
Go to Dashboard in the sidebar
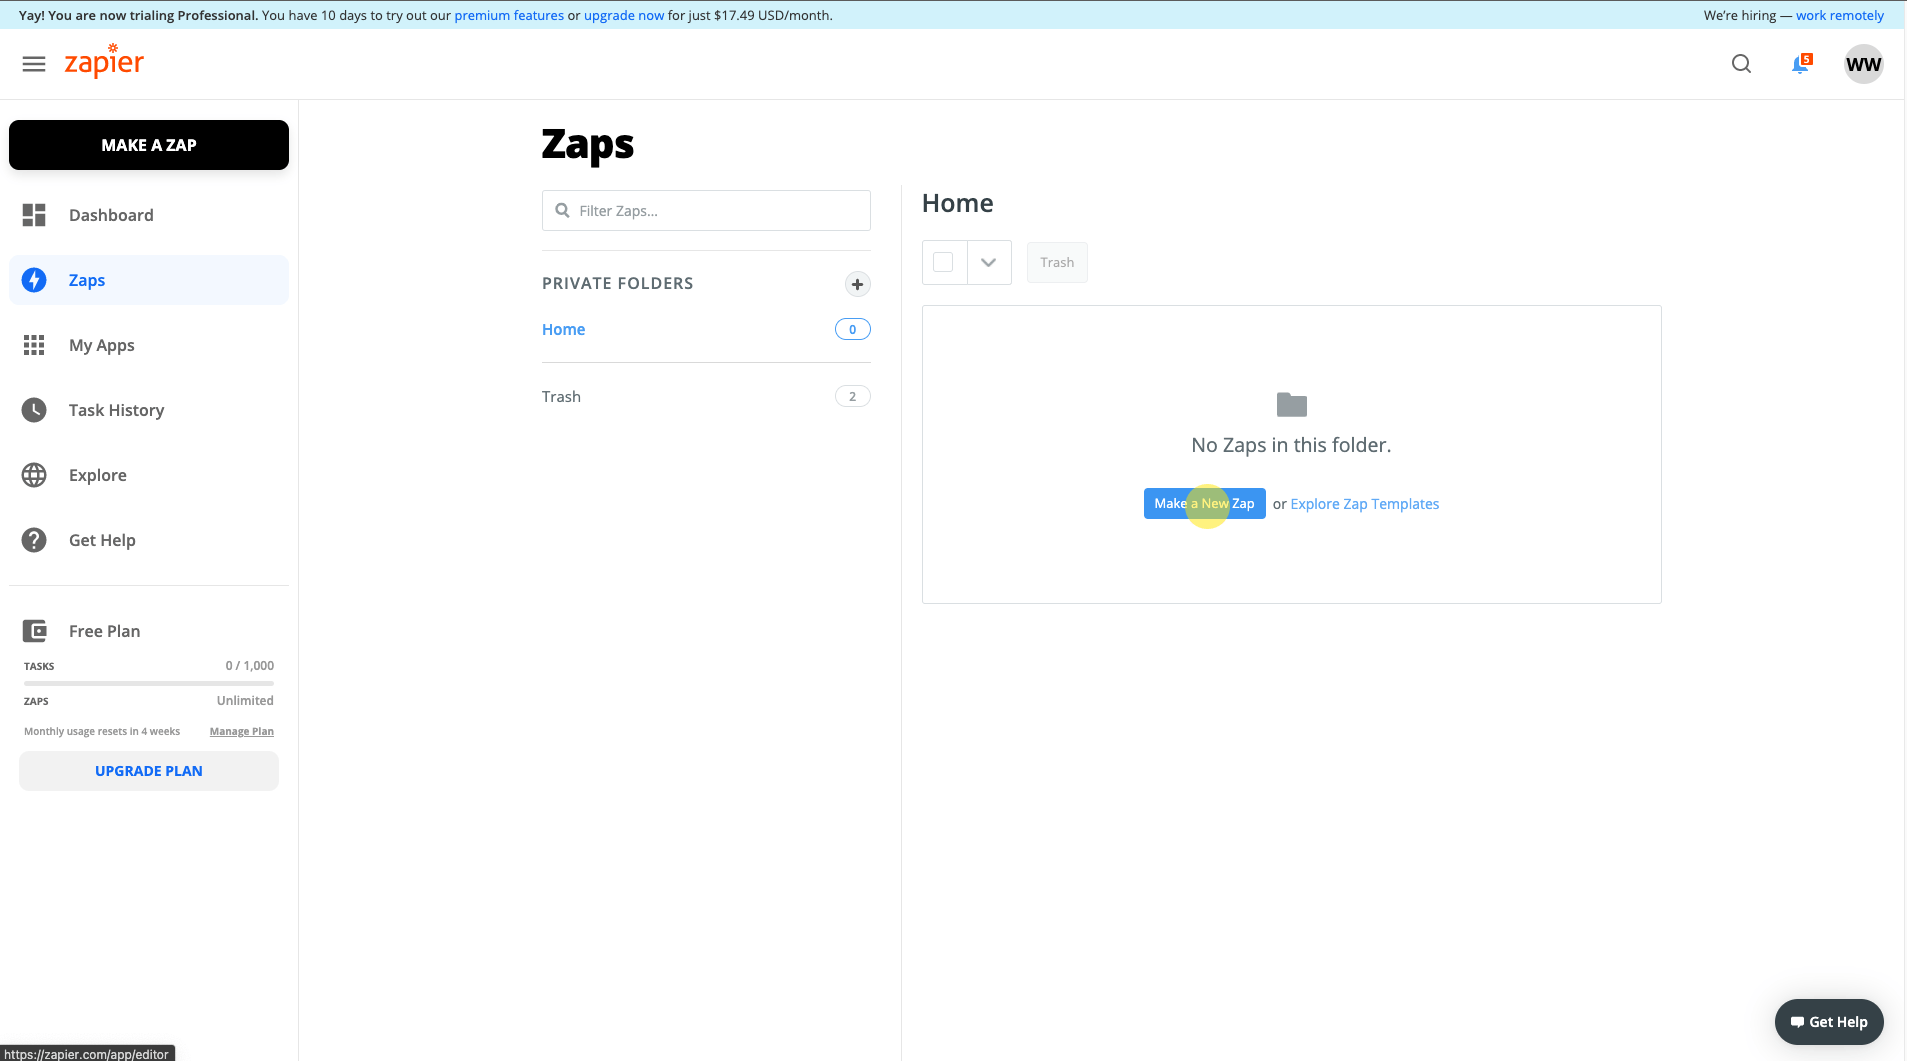pyautogui.click(x=149, y=215)
